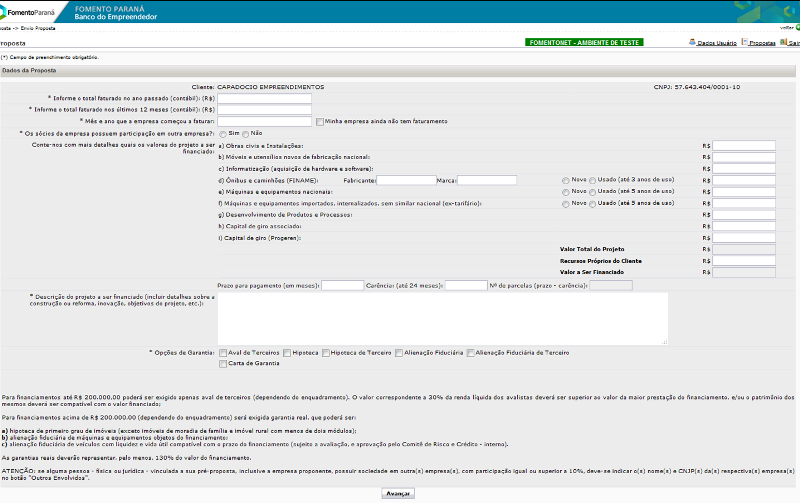The width and height of the screenshot is (800, 503).
Task: Focus the Marca input field
Action: tap(487, 180)
